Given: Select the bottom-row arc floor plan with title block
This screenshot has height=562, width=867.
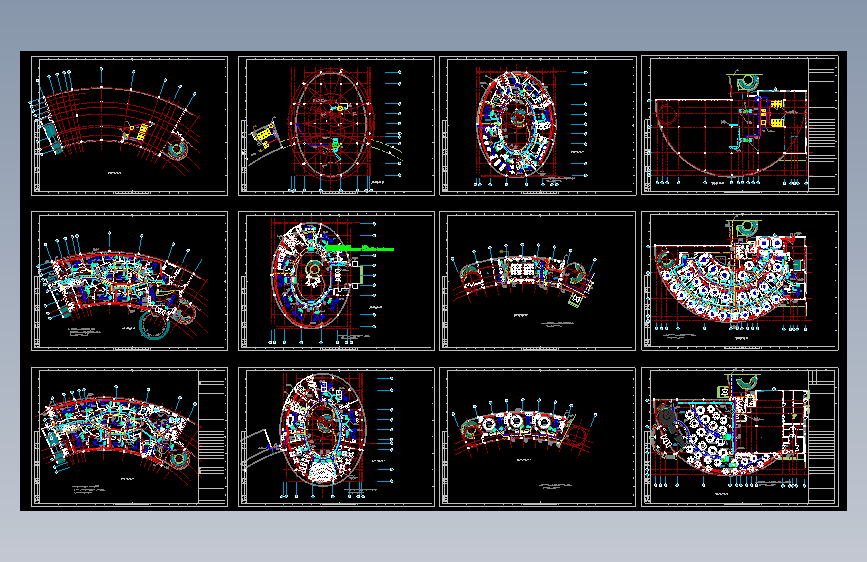Looking at the screenshot, I should click(129, 436).
